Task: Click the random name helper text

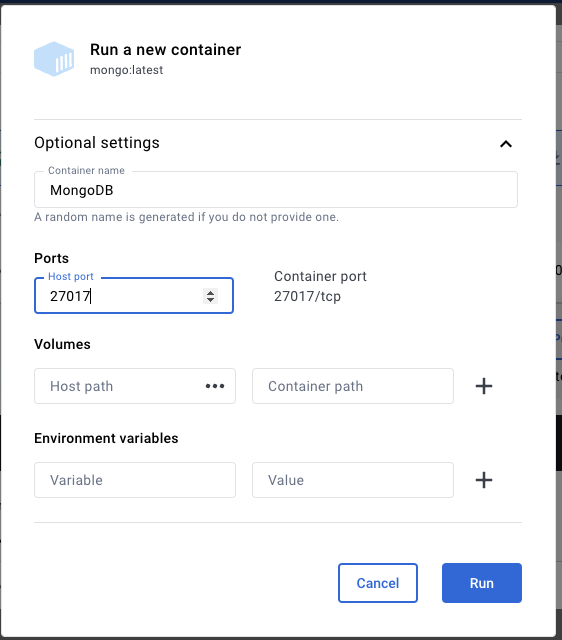Action: coord(187,217)
